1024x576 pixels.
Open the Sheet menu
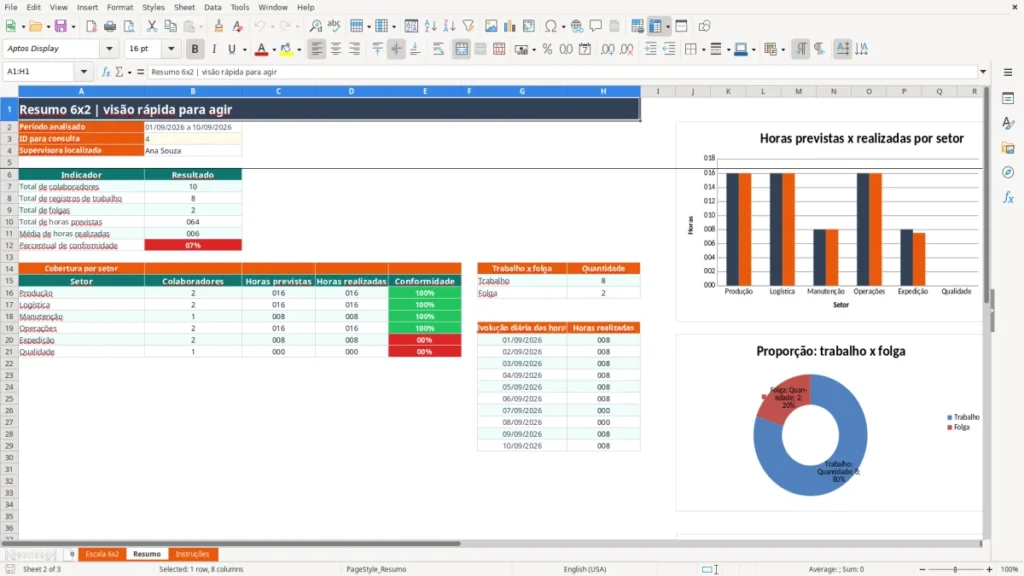coord(184,7)
